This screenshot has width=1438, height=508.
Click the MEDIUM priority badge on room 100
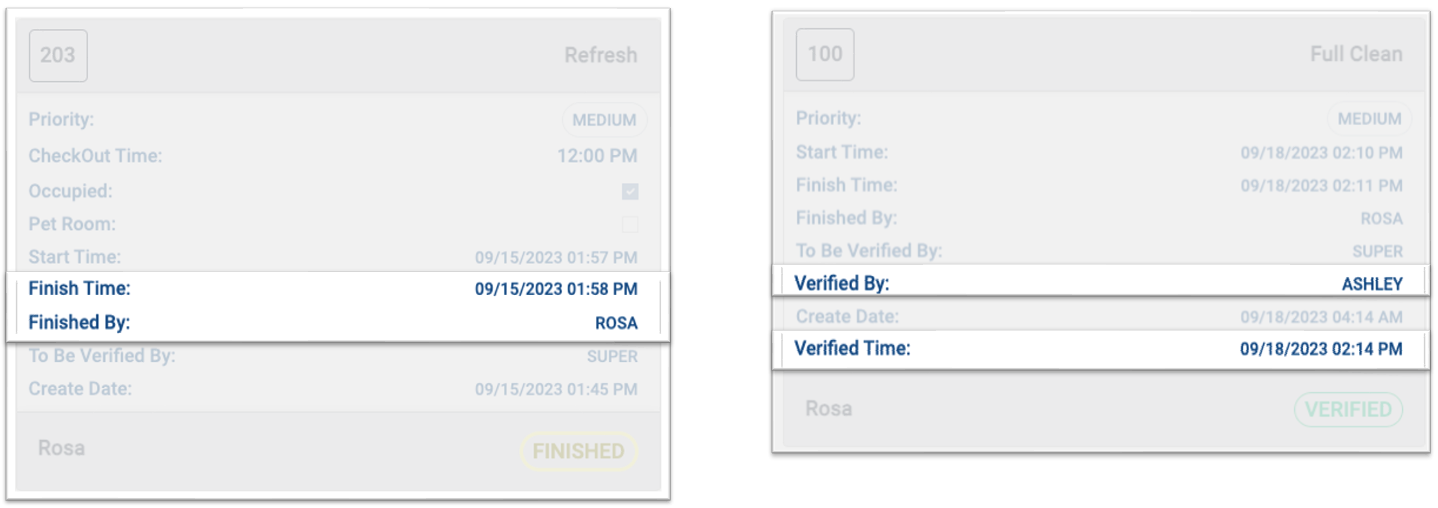click(1369, 119)
